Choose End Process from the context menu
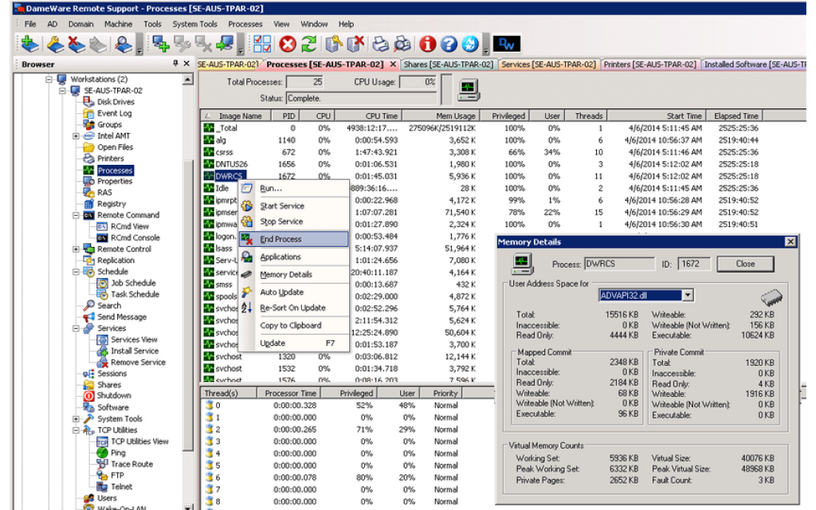Viewport: 816px width, 510px height. (294, 239)
